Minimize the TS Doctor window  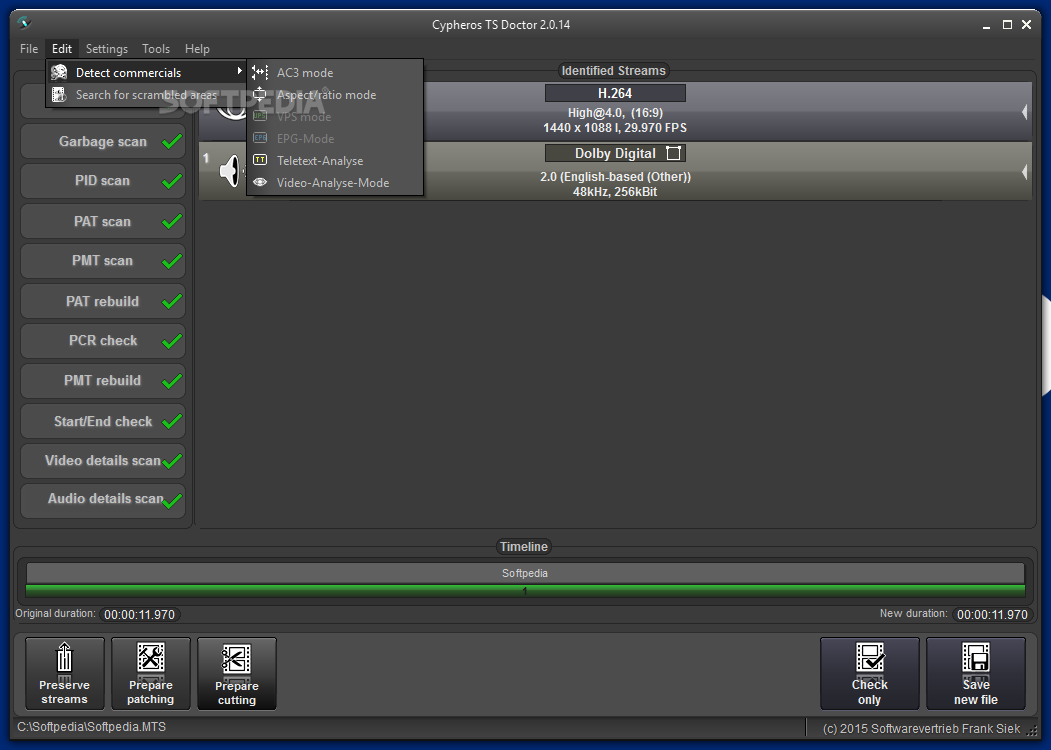tap(987, 25)
